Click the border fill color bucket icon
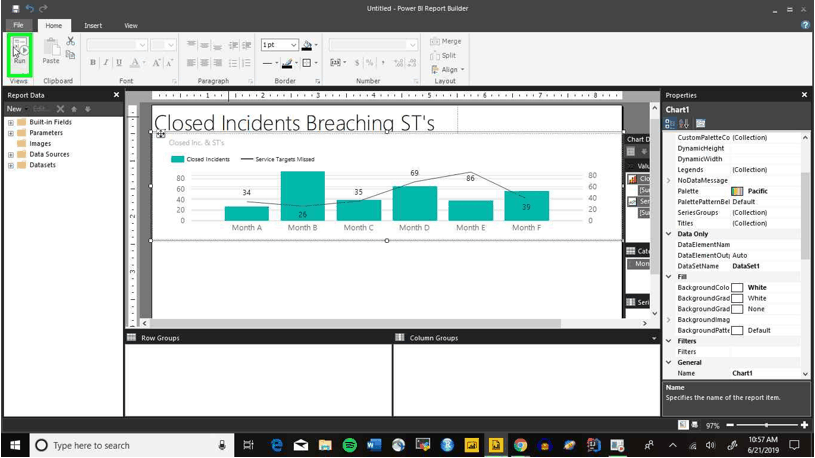The image size is (815, 458). tap(307, 45)
